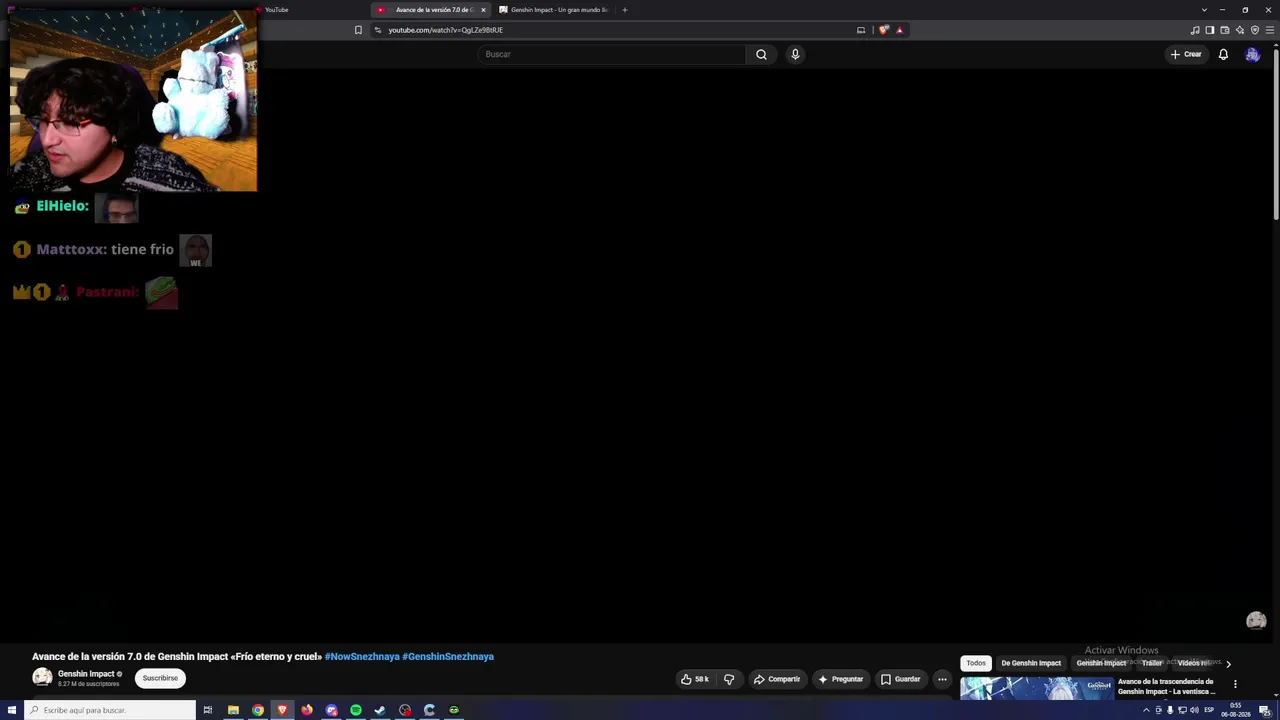Open YouTube notifications bell
The width and height of the screenshot is (1280, 720).
pyautogui.click(x=1223, y=54)
